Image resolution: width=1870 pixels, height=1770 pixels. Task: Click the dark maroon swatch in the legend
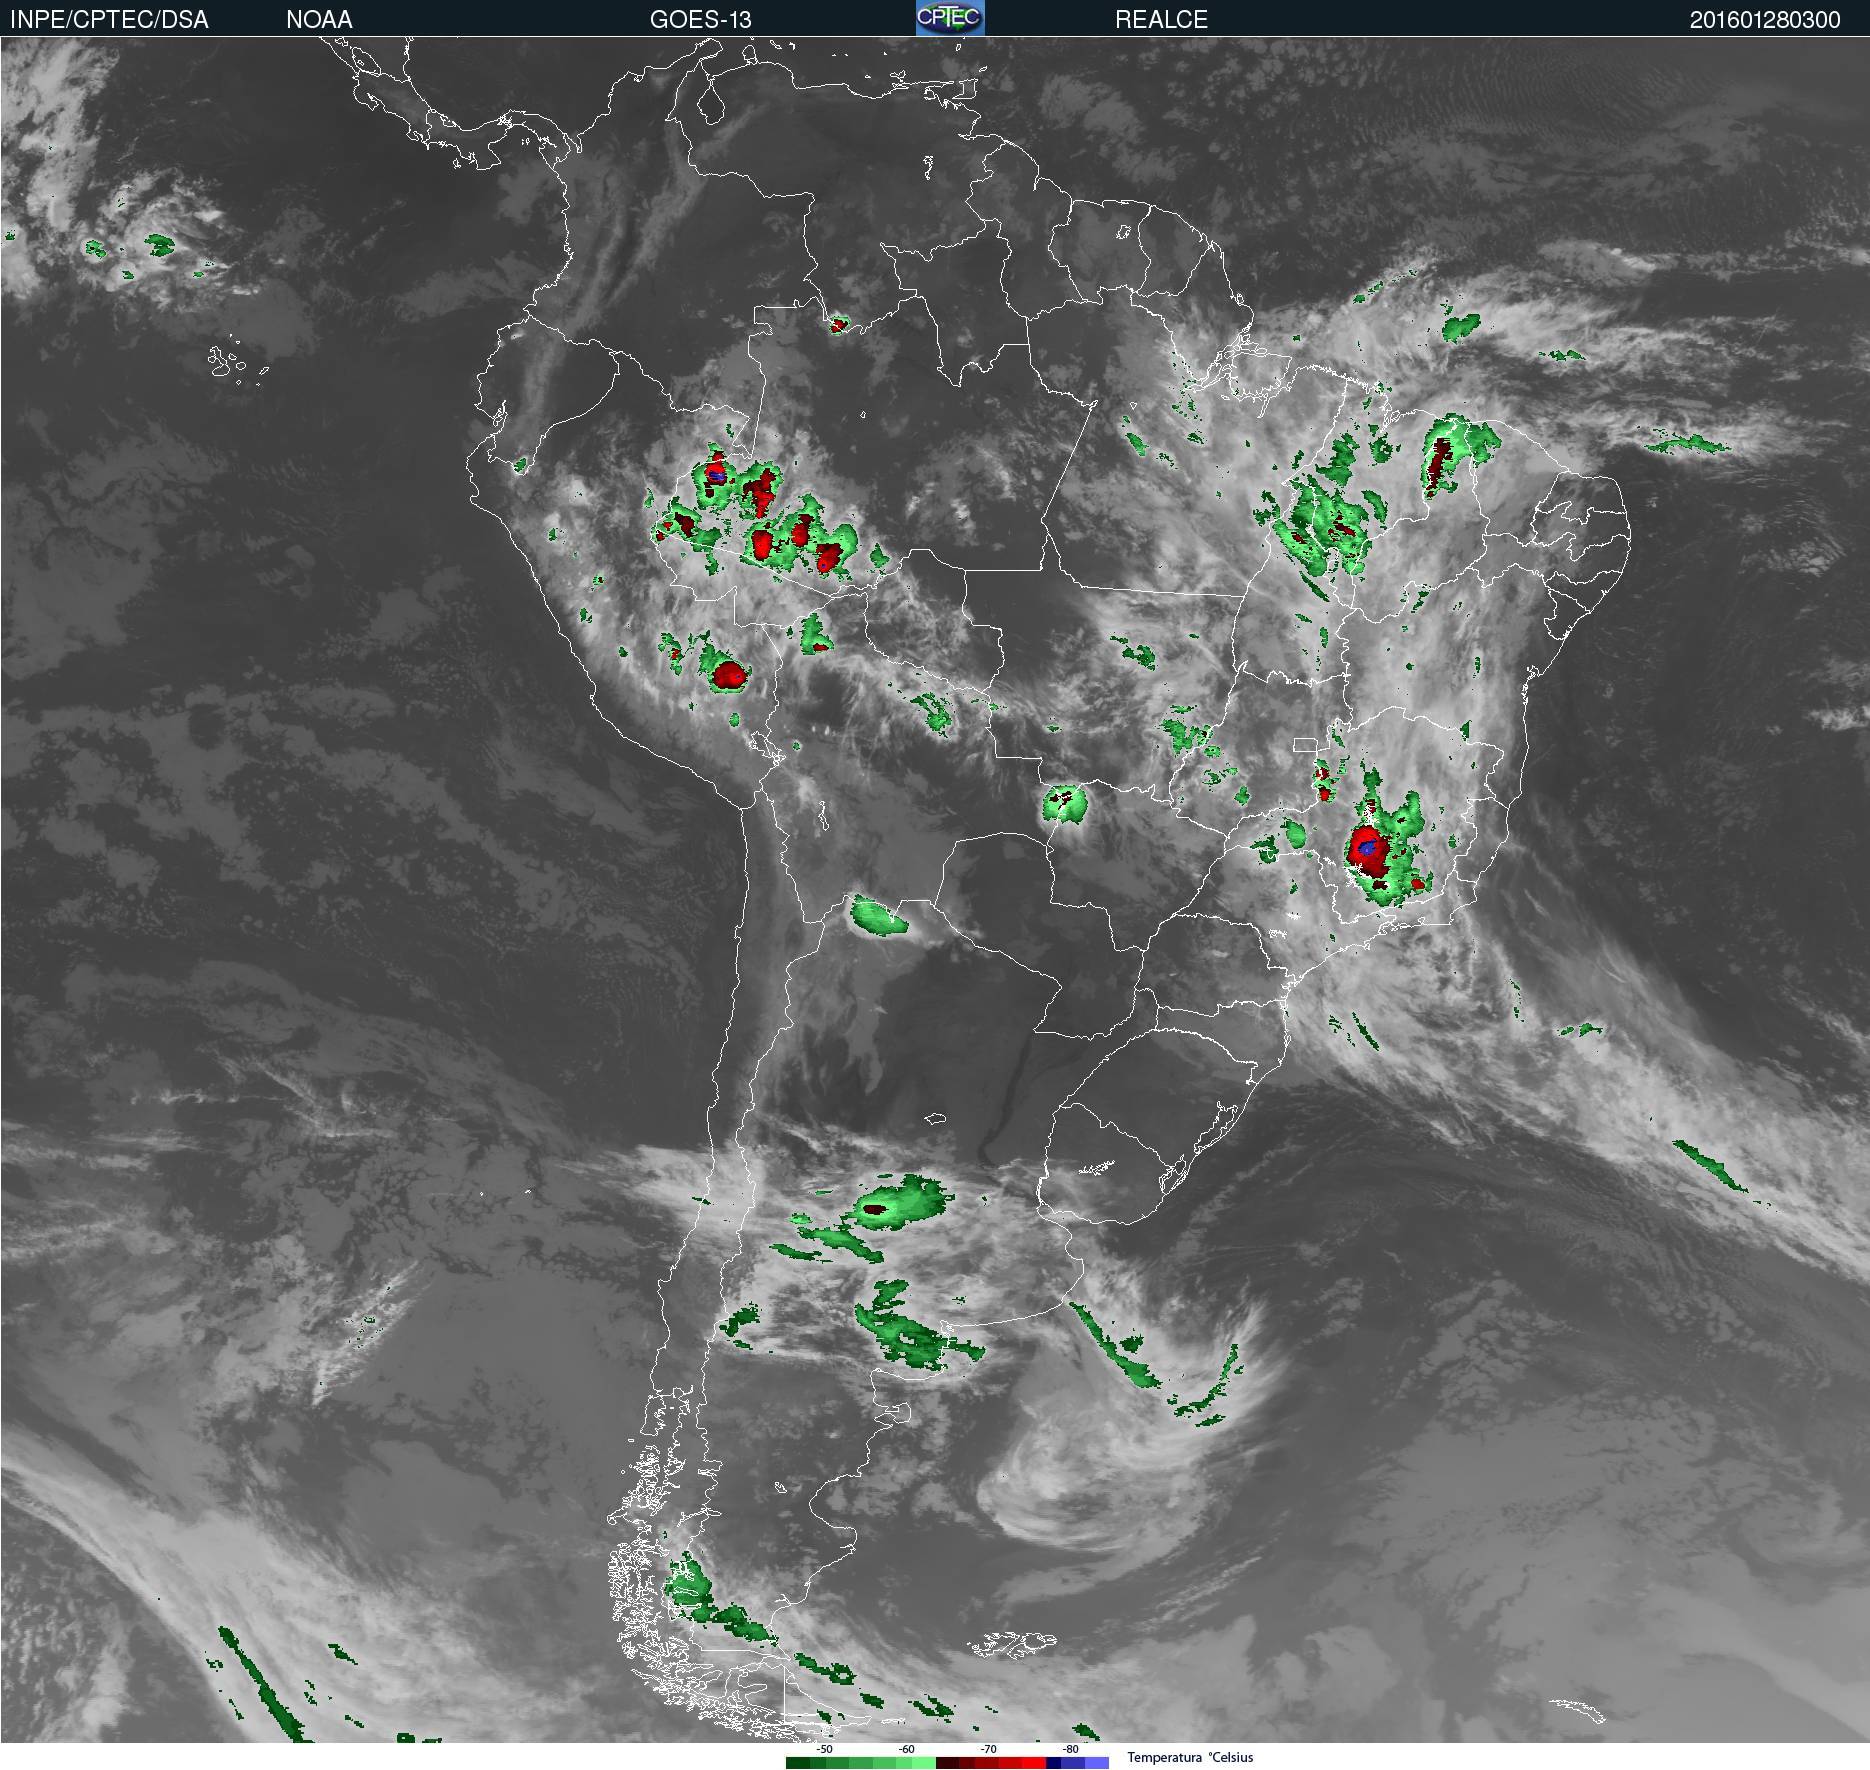948,1763
